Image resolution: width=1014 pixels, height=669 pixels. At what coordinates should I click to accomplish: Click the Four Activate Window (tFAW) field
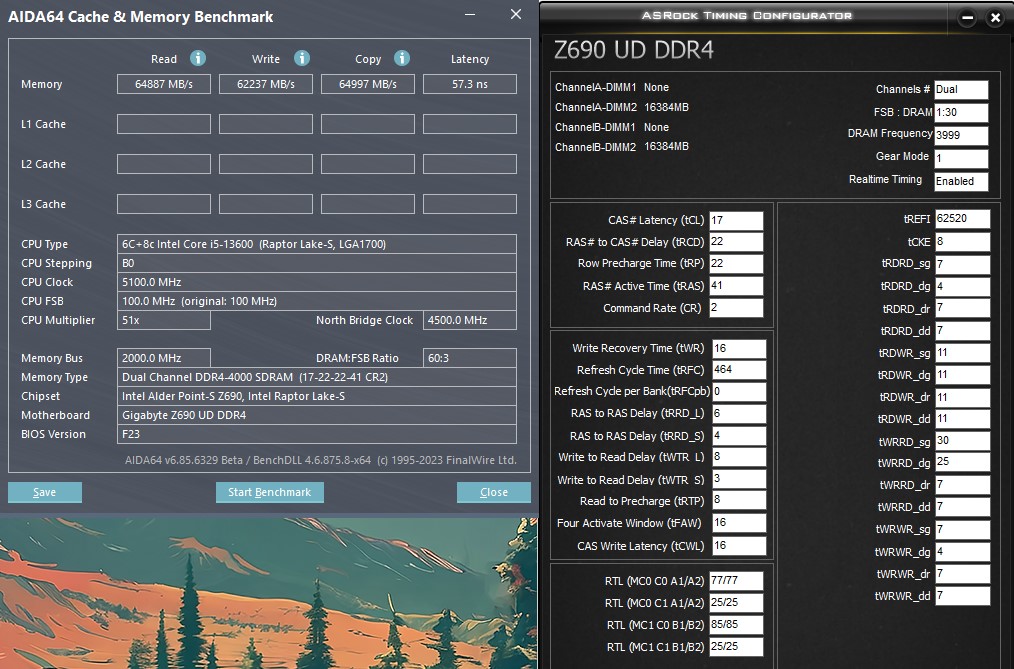click(739, 523)
